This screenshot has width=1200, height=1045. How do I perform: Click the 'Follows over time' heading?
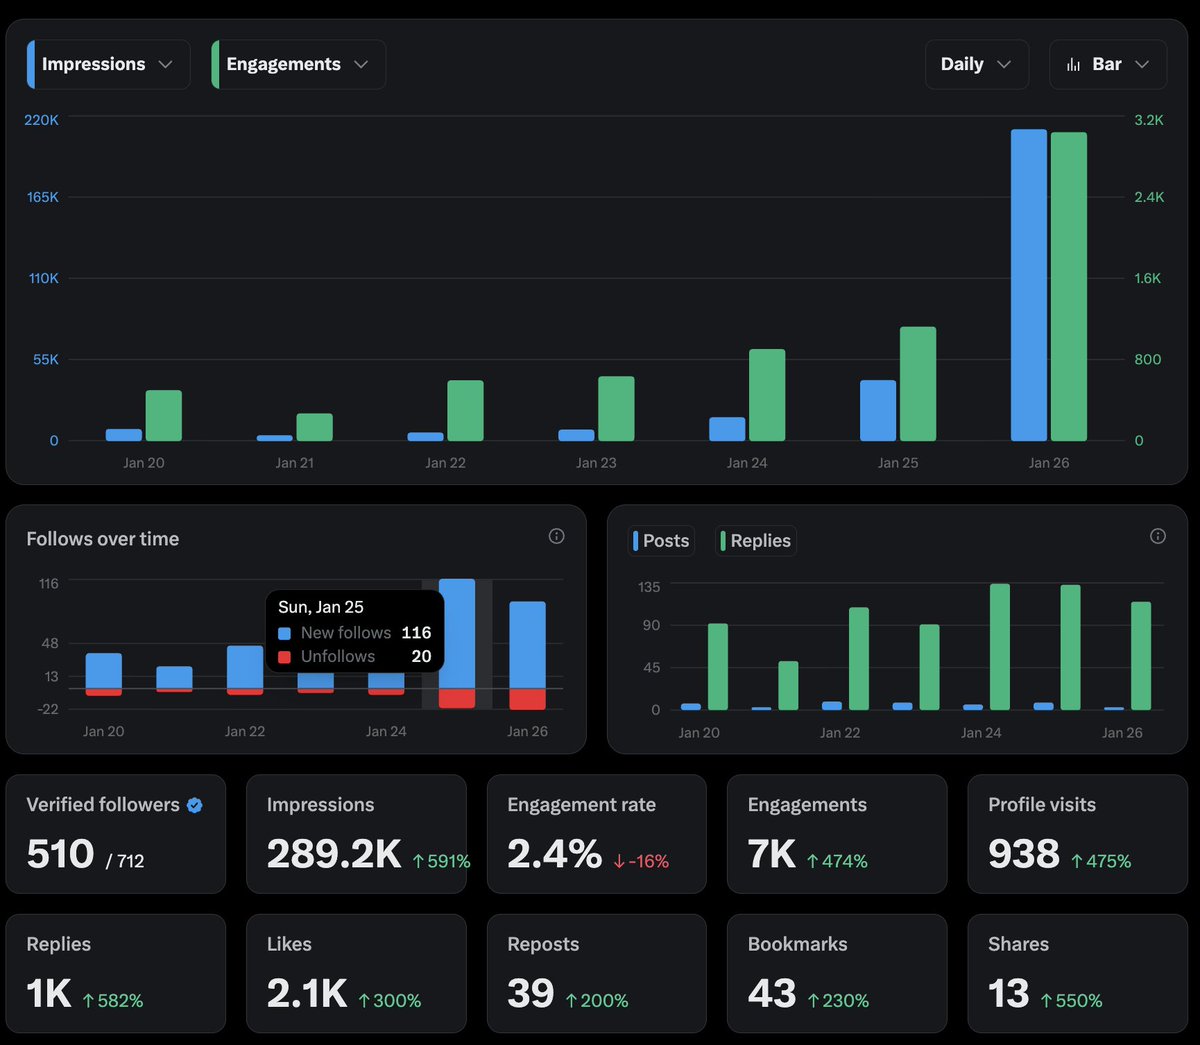[103, 539]
